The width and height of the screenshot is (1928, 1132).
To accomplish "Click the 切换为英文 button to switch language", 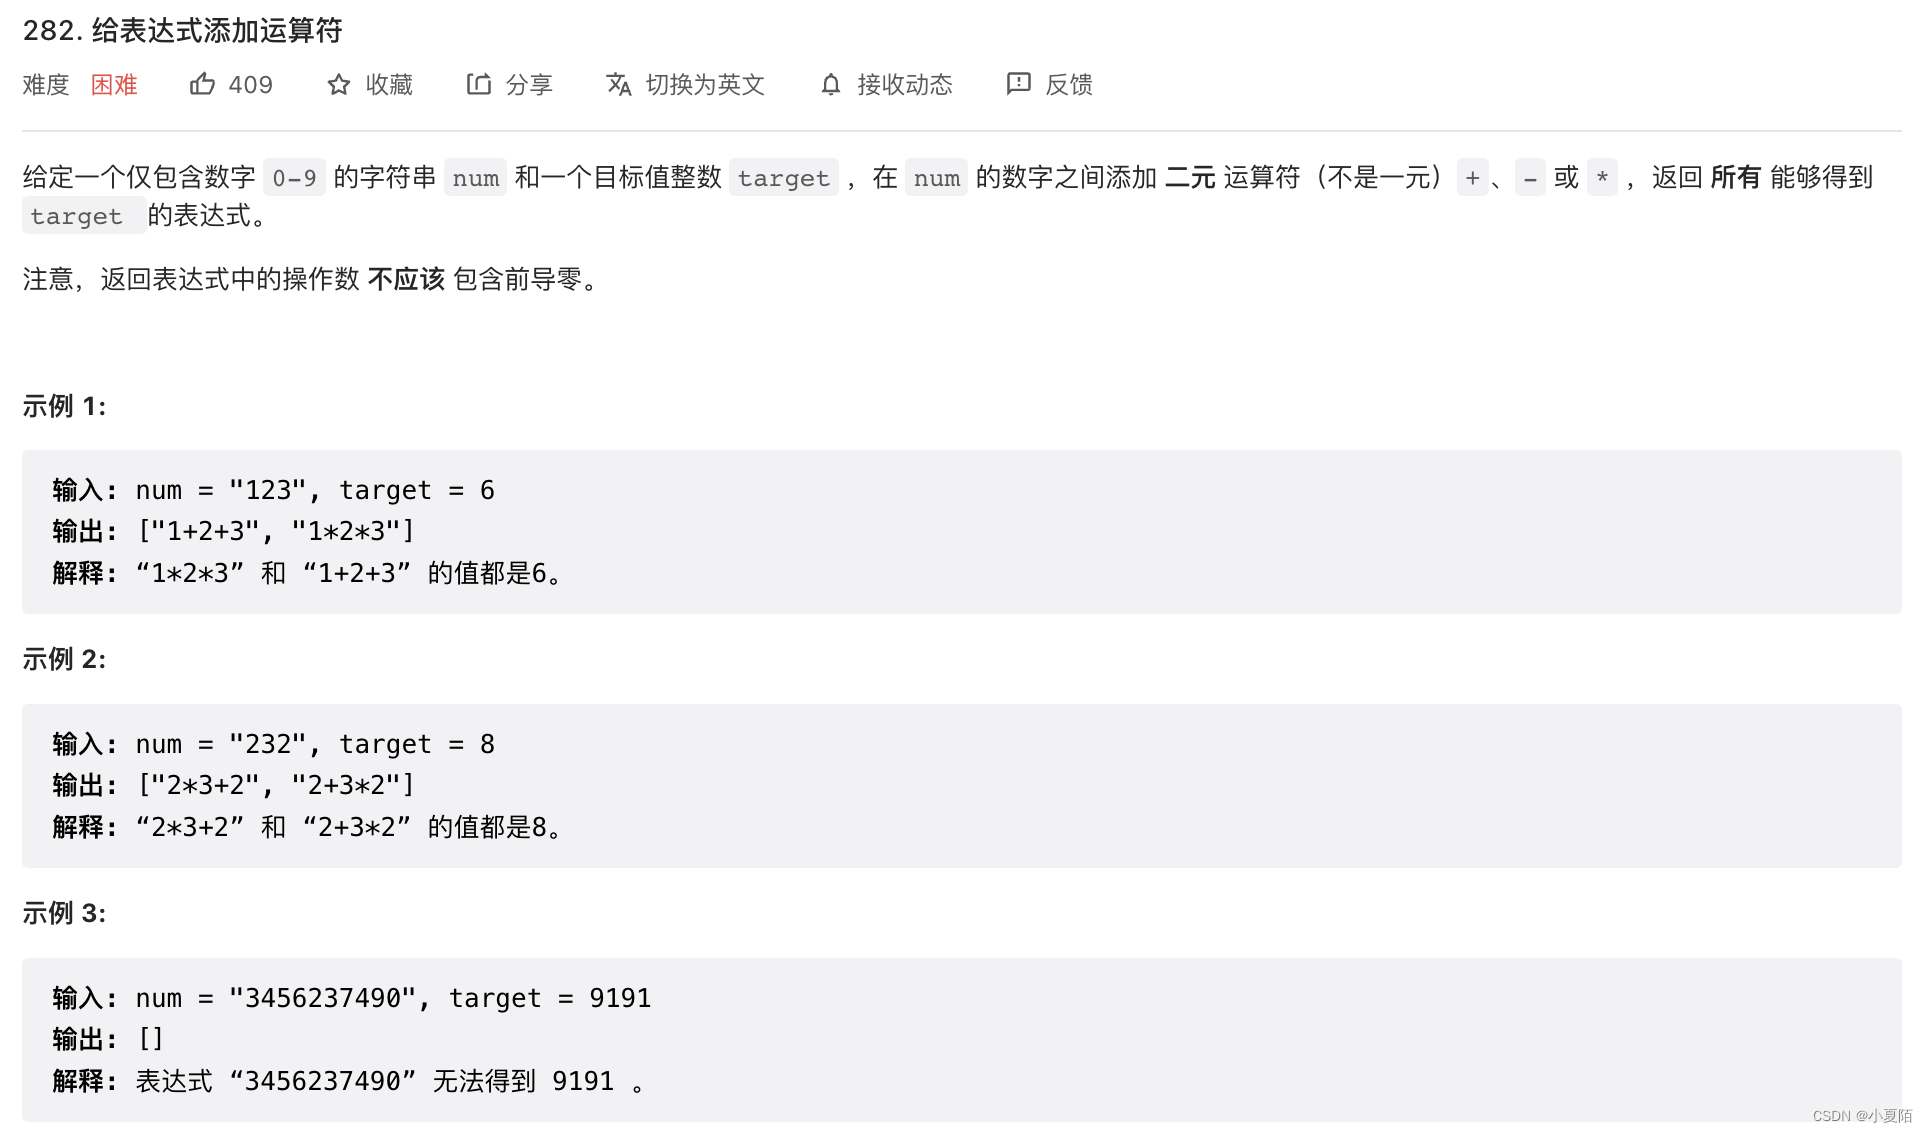I will [x=687, y=85].
